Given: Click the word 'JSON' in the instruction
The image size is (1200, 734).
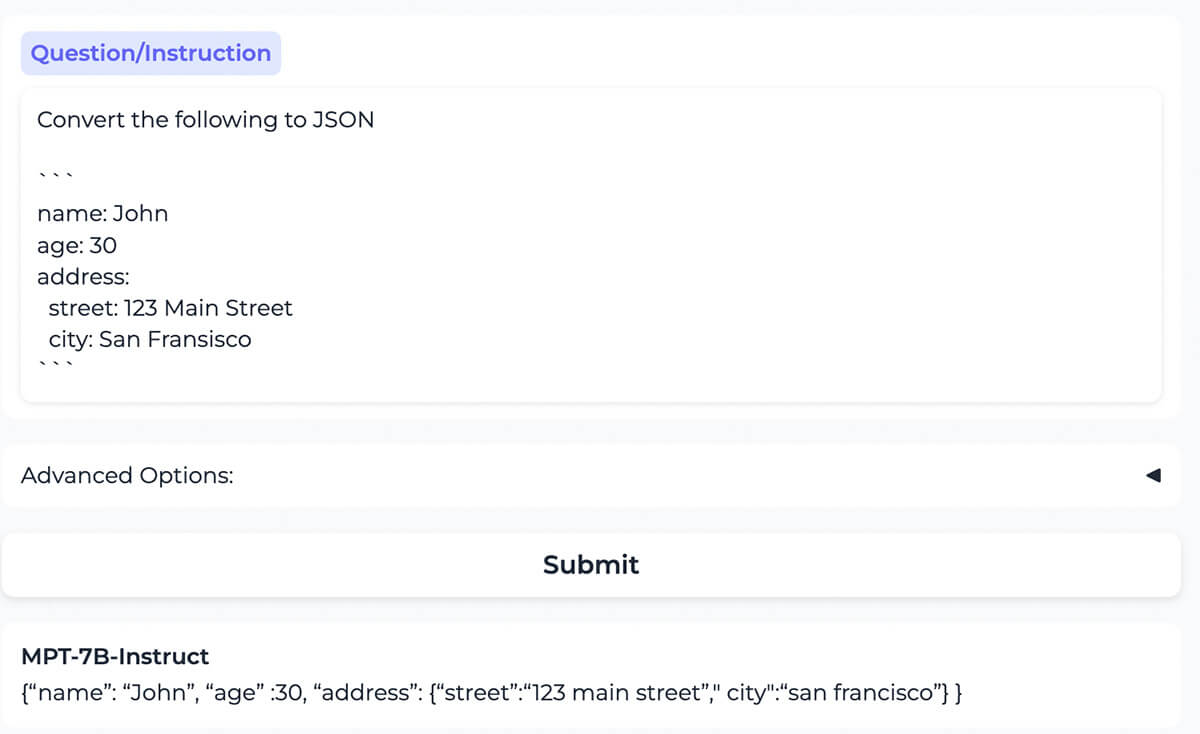Looking at the screenshot, I should [x=343, y=120].
